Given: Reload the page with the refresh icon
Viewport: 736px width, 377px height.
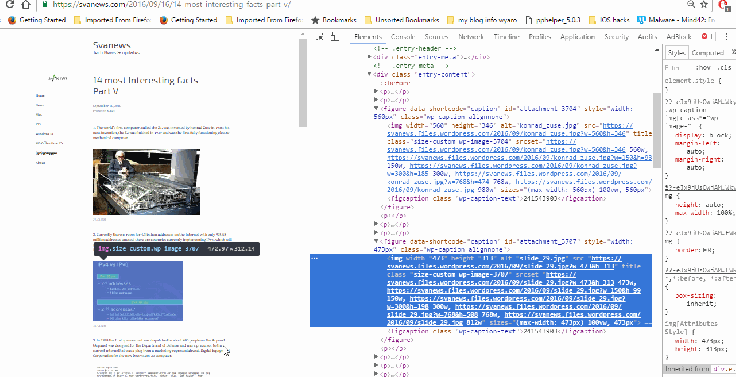Looking at the screenshot, I should point(10,5).
